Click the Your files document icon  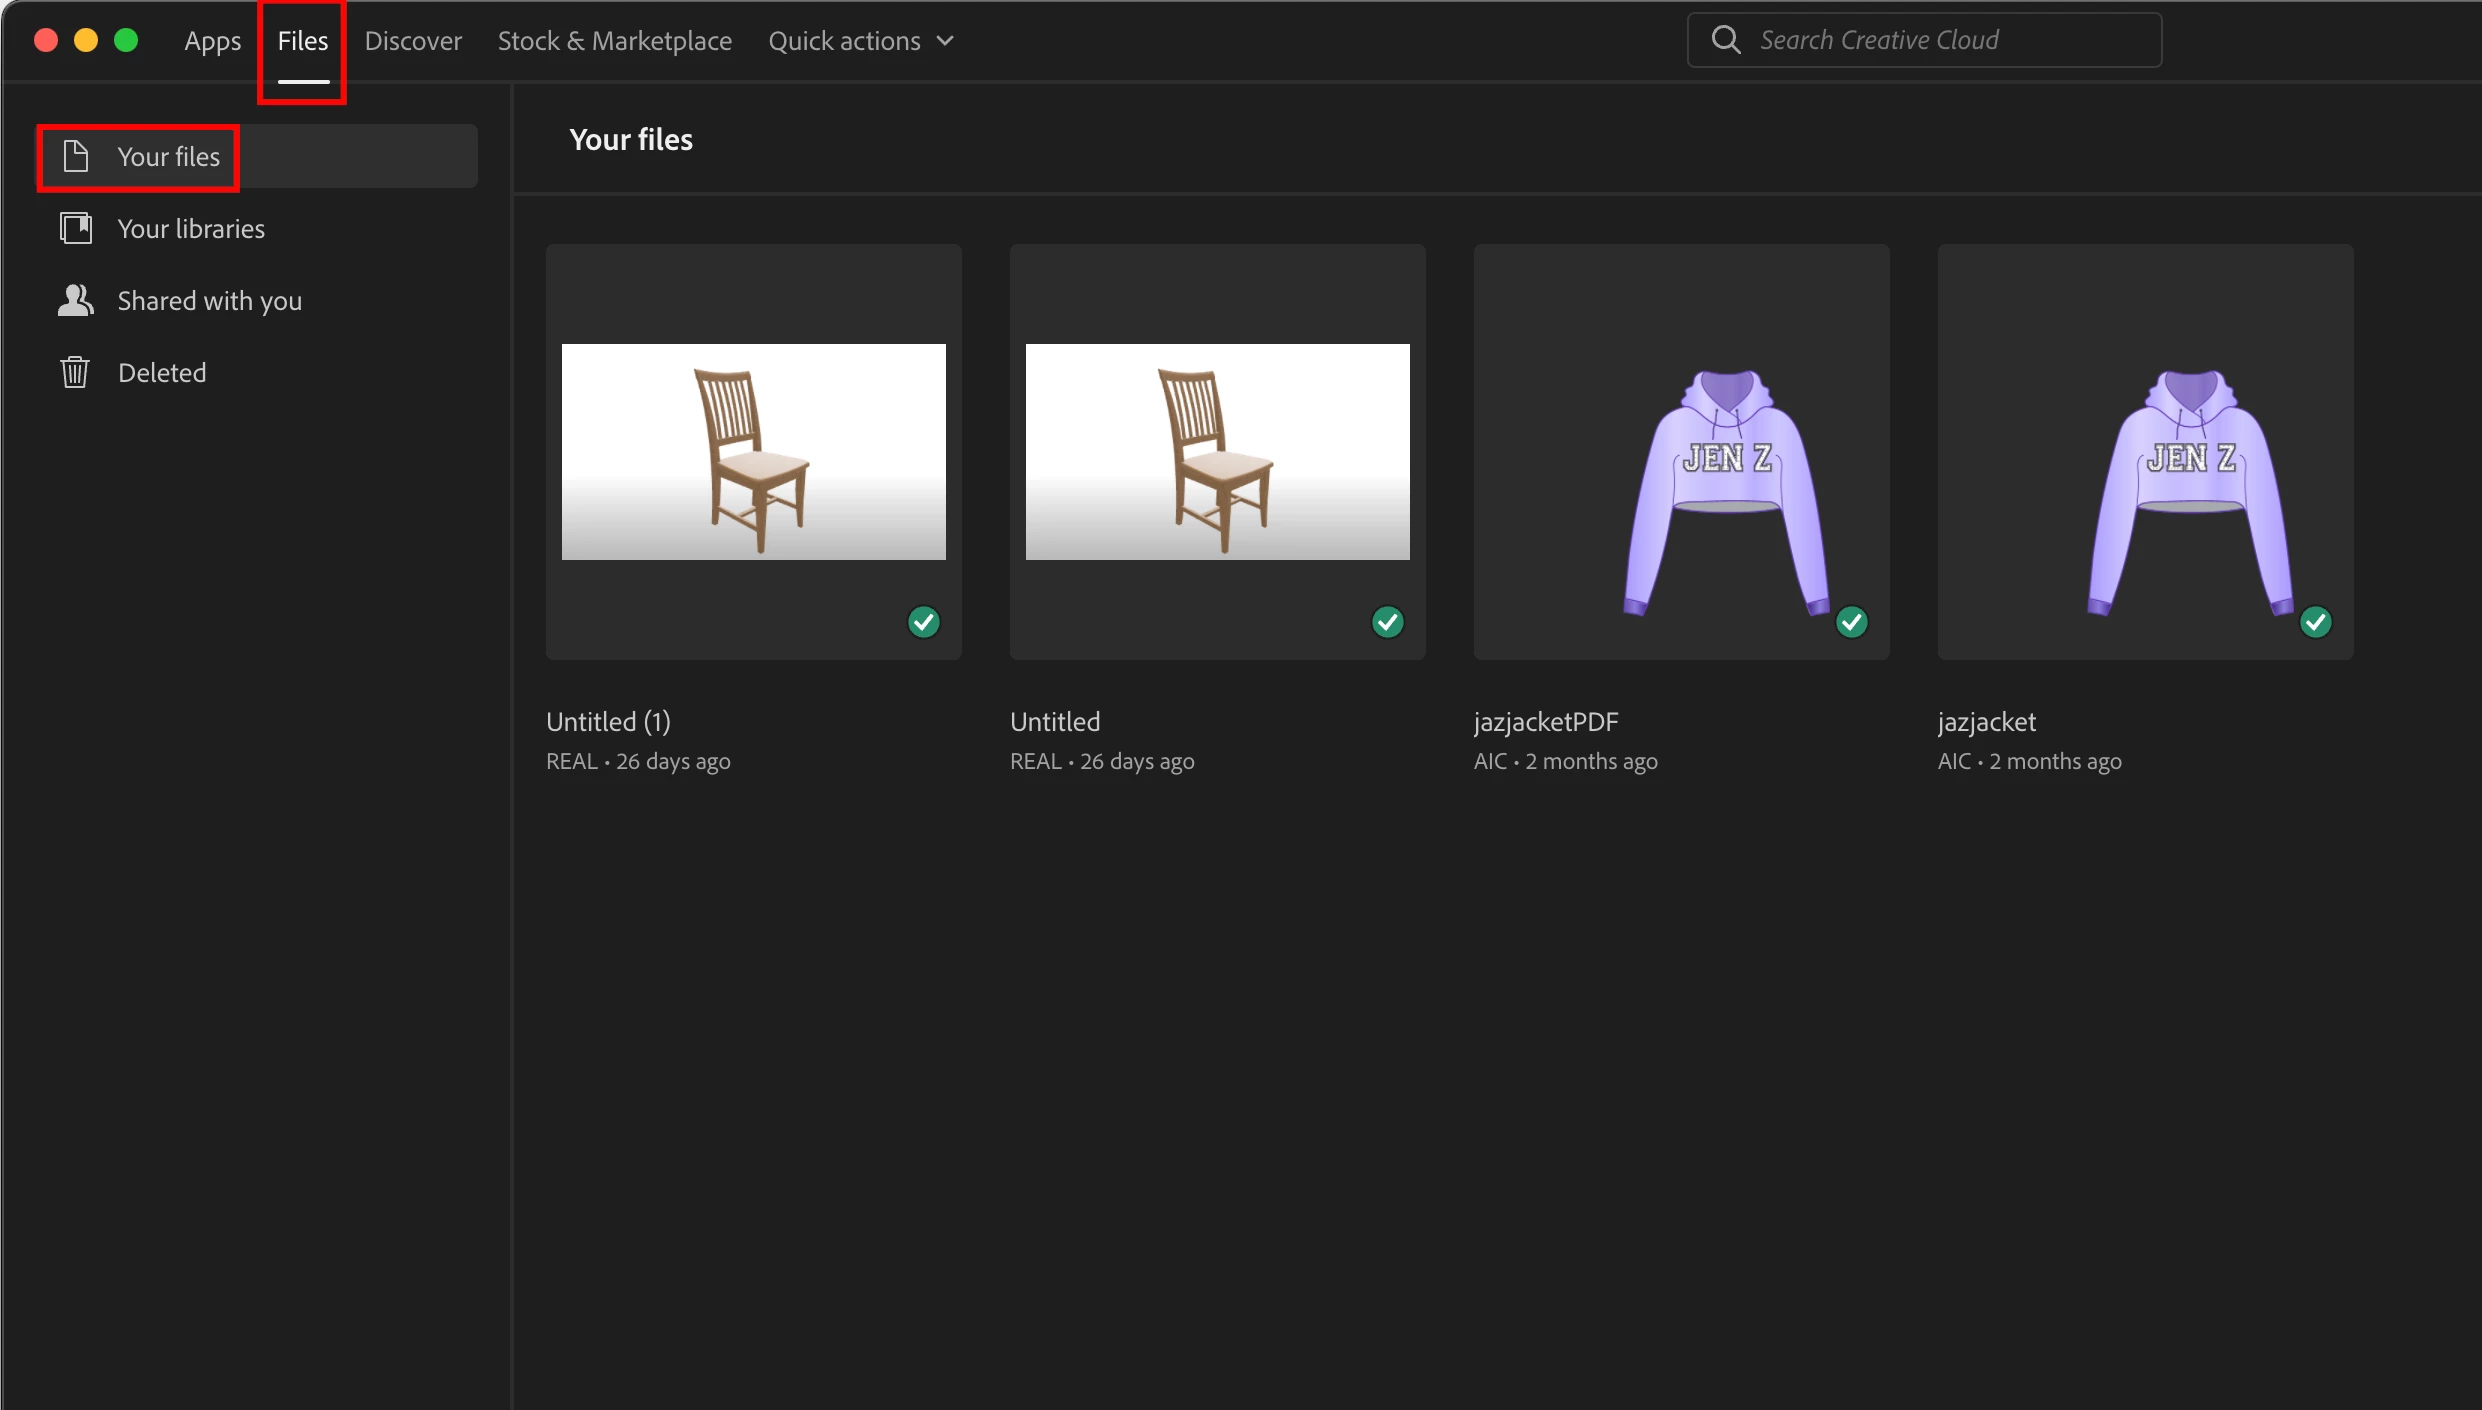pyautogui.click(x=76, y=156)
